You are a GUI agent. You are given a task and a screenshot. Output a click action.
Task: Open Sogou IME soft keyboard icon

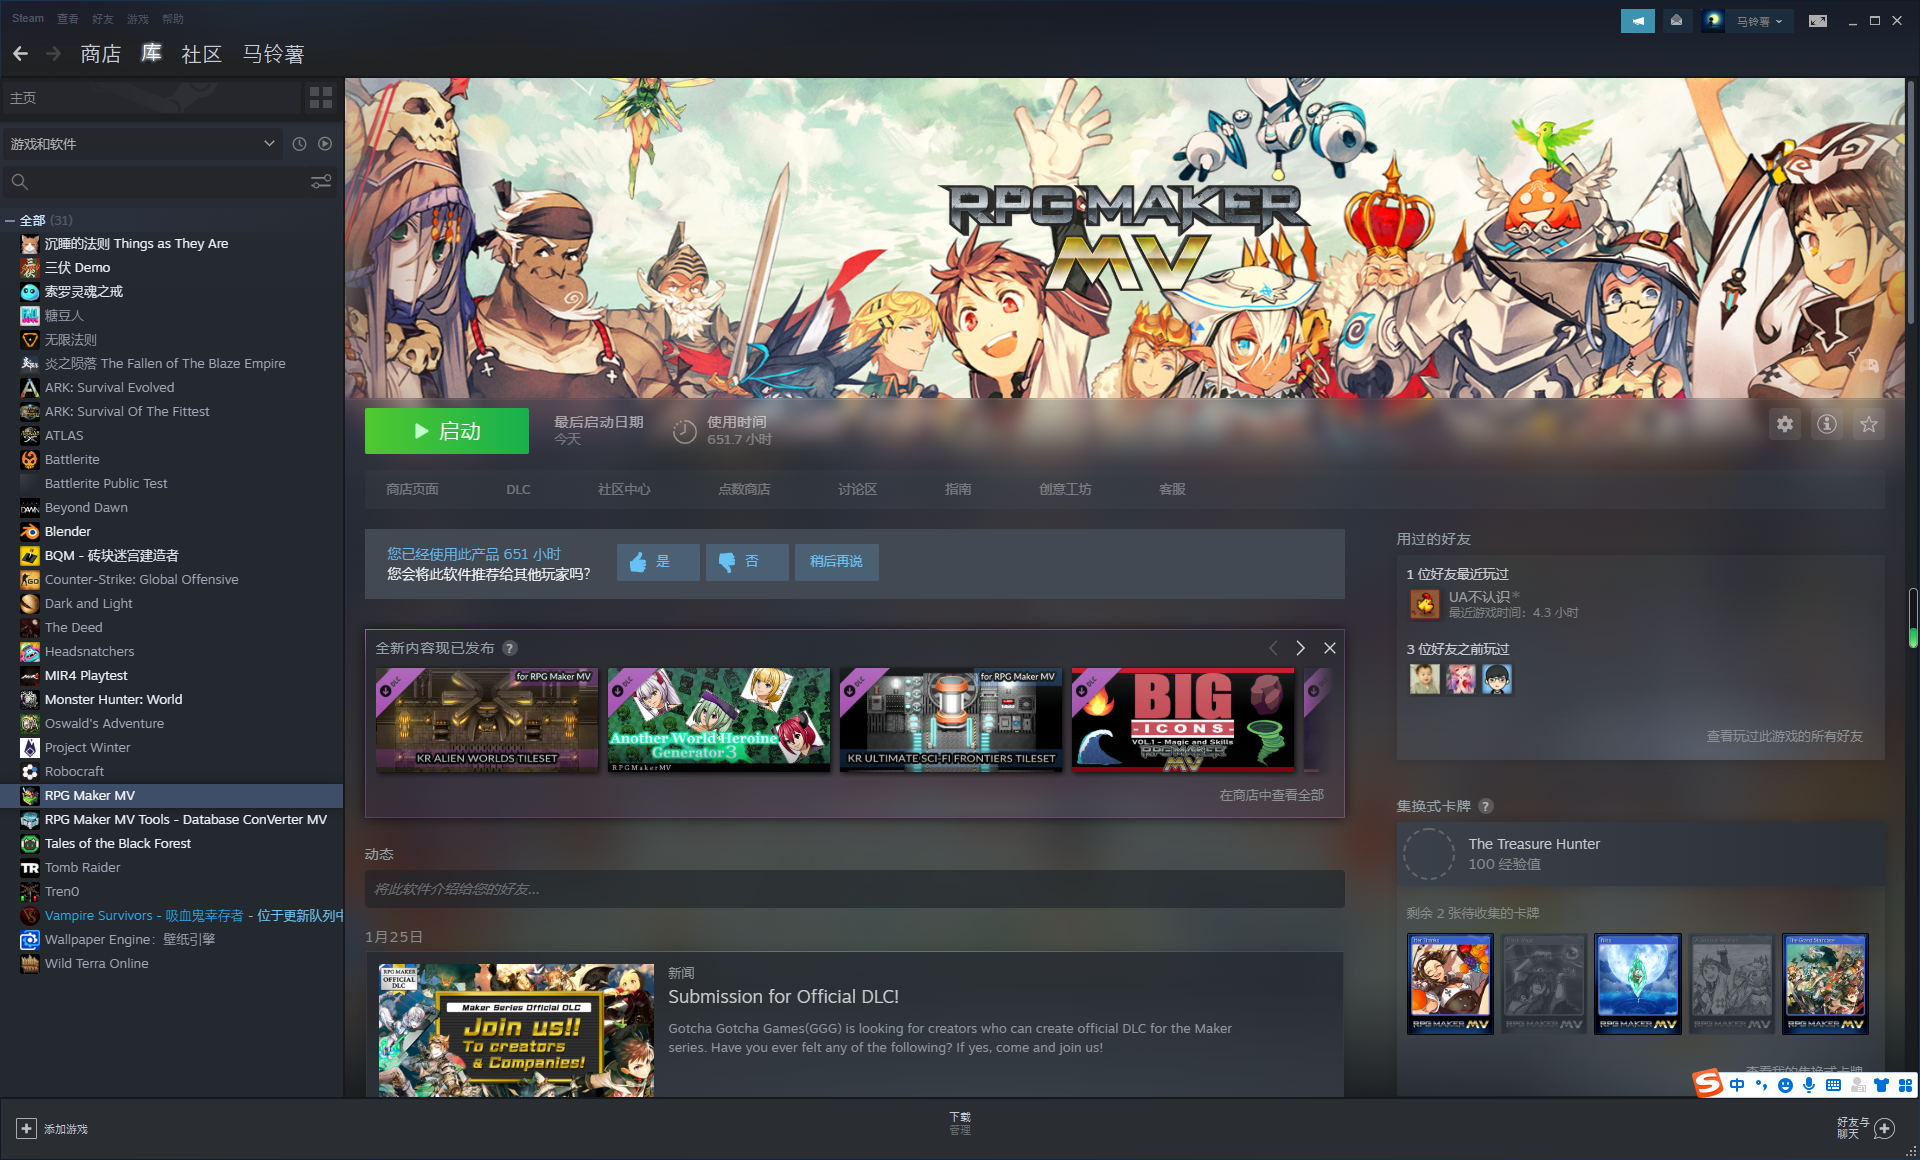pyautogui.click(x=1833, y=1085)
